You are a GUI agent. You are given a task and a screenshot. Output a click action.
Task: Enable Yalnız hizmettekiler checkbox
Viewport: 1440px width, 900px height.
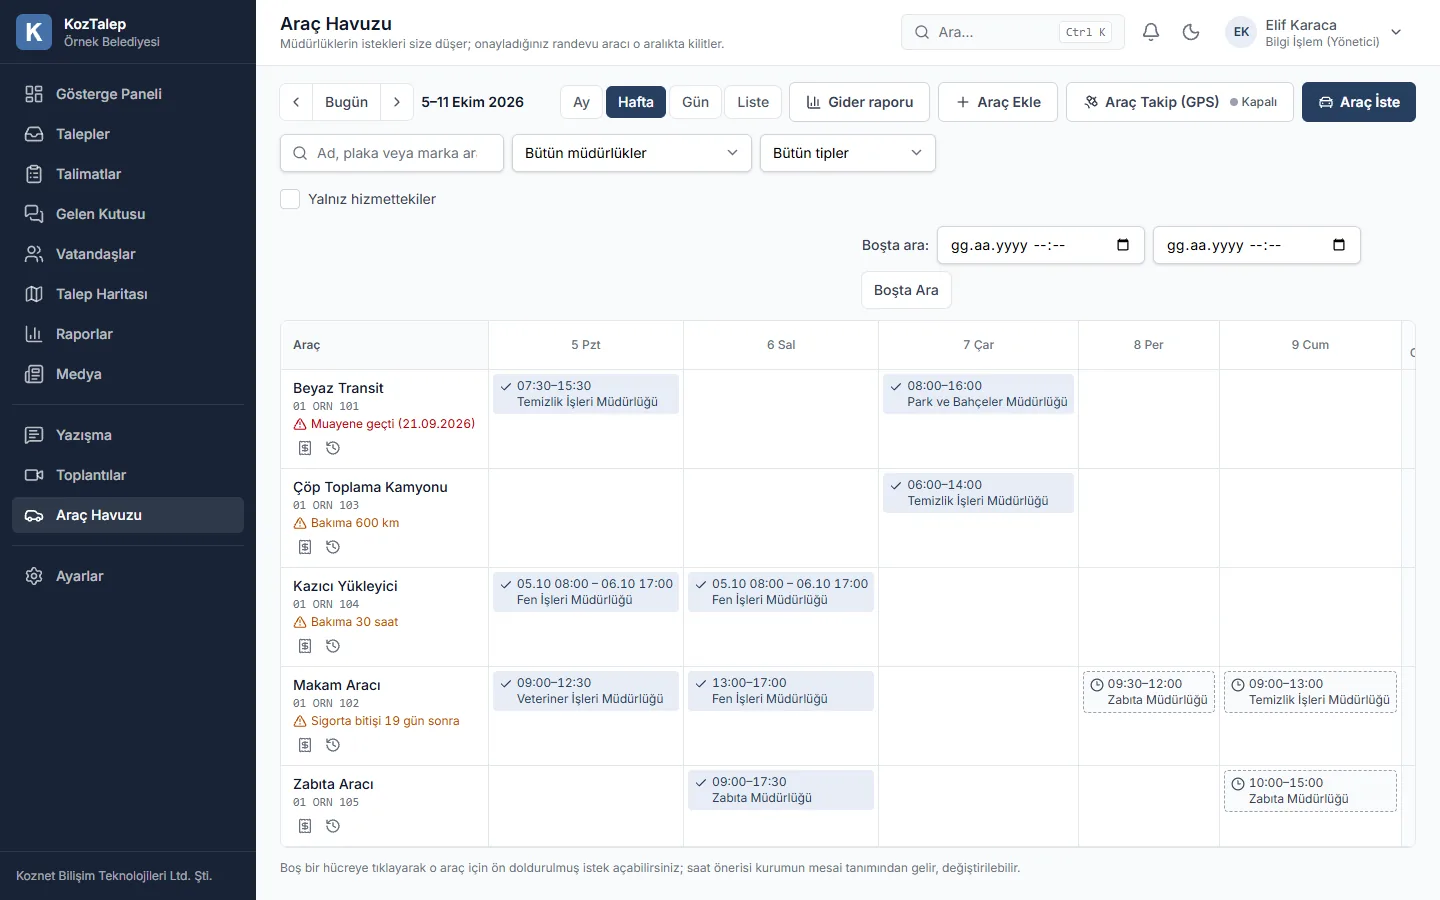pos(290,199)
